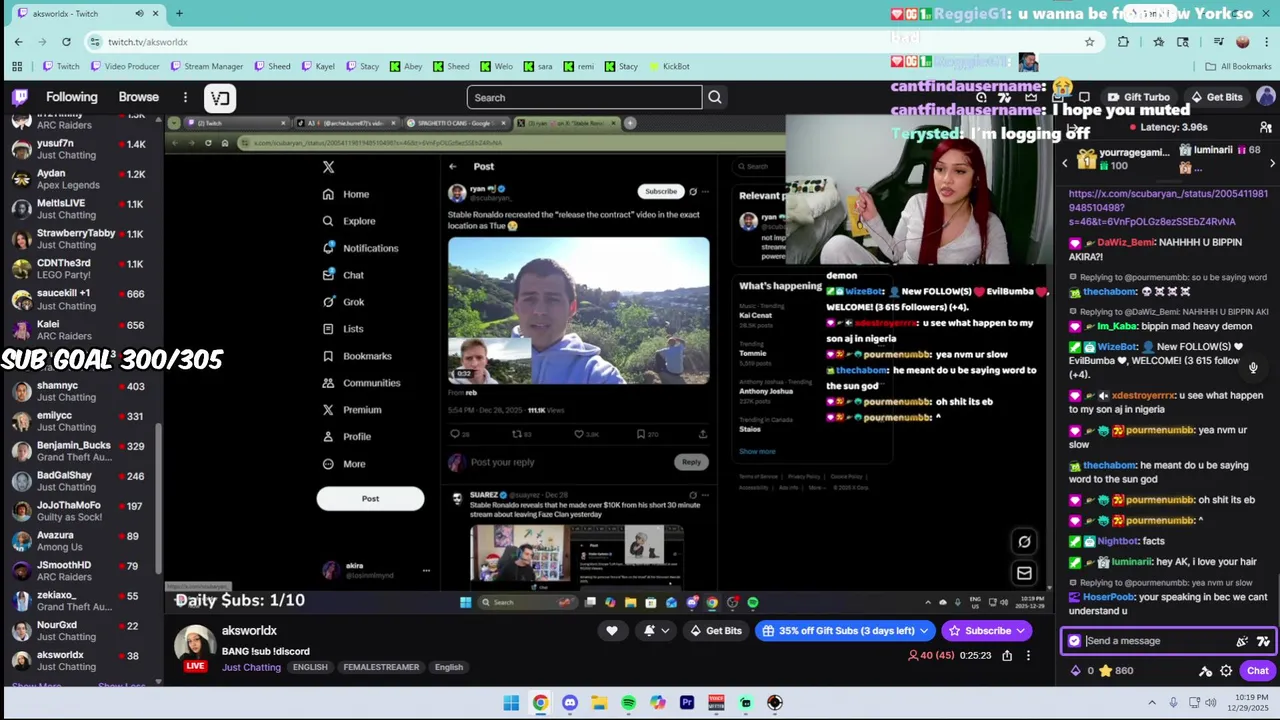The height and width of the screenshot is (720, 1280).
Task: Show hidden system tray icons
Action: click(1152, 703)
